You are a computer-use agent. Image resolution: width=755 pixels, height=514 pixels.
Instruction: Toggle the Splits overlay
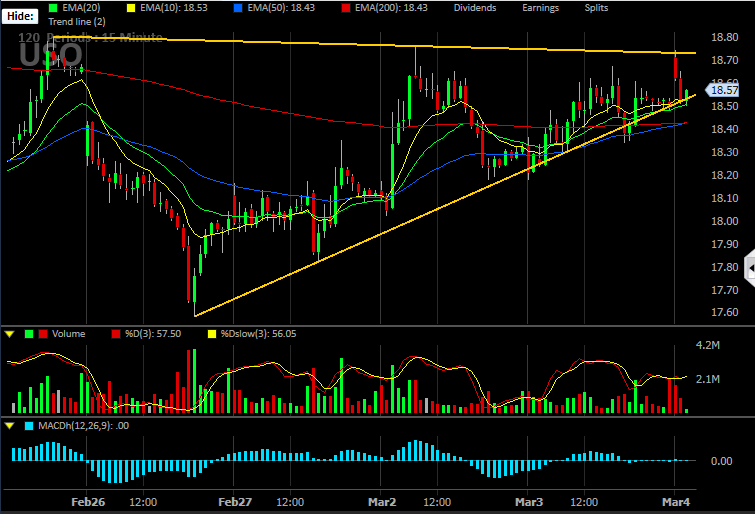(596, 8)
